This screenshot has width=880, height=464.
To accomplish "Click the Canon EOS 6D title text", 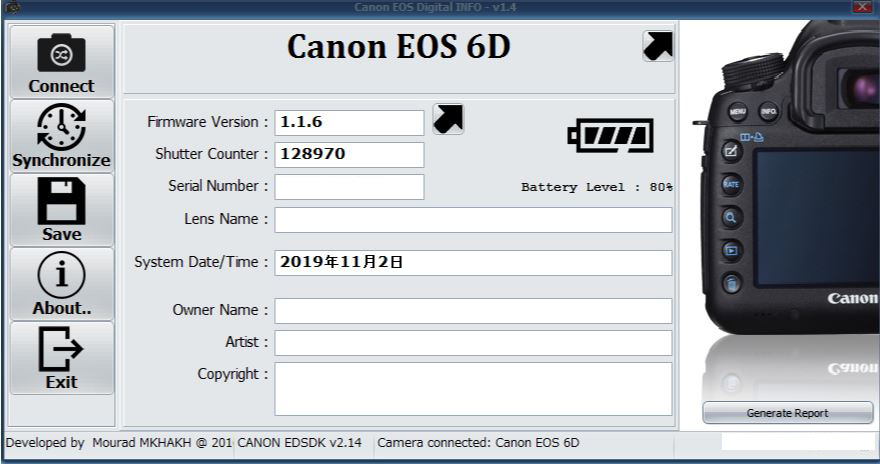I will coord(398,47).
